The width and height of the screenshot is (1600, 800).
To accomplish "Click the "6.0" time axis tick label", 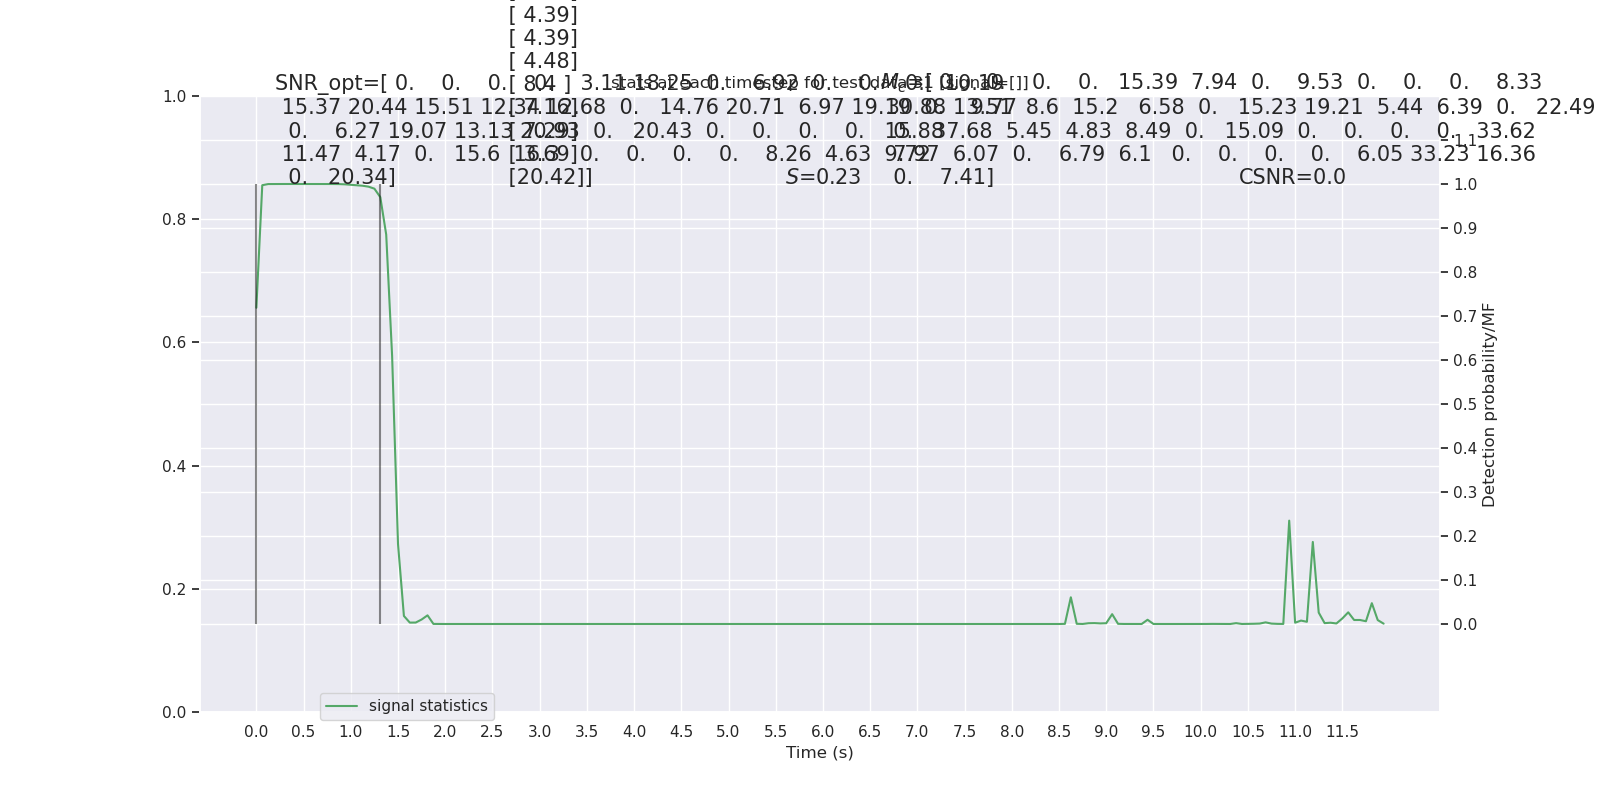I will [x=823, y=732].
